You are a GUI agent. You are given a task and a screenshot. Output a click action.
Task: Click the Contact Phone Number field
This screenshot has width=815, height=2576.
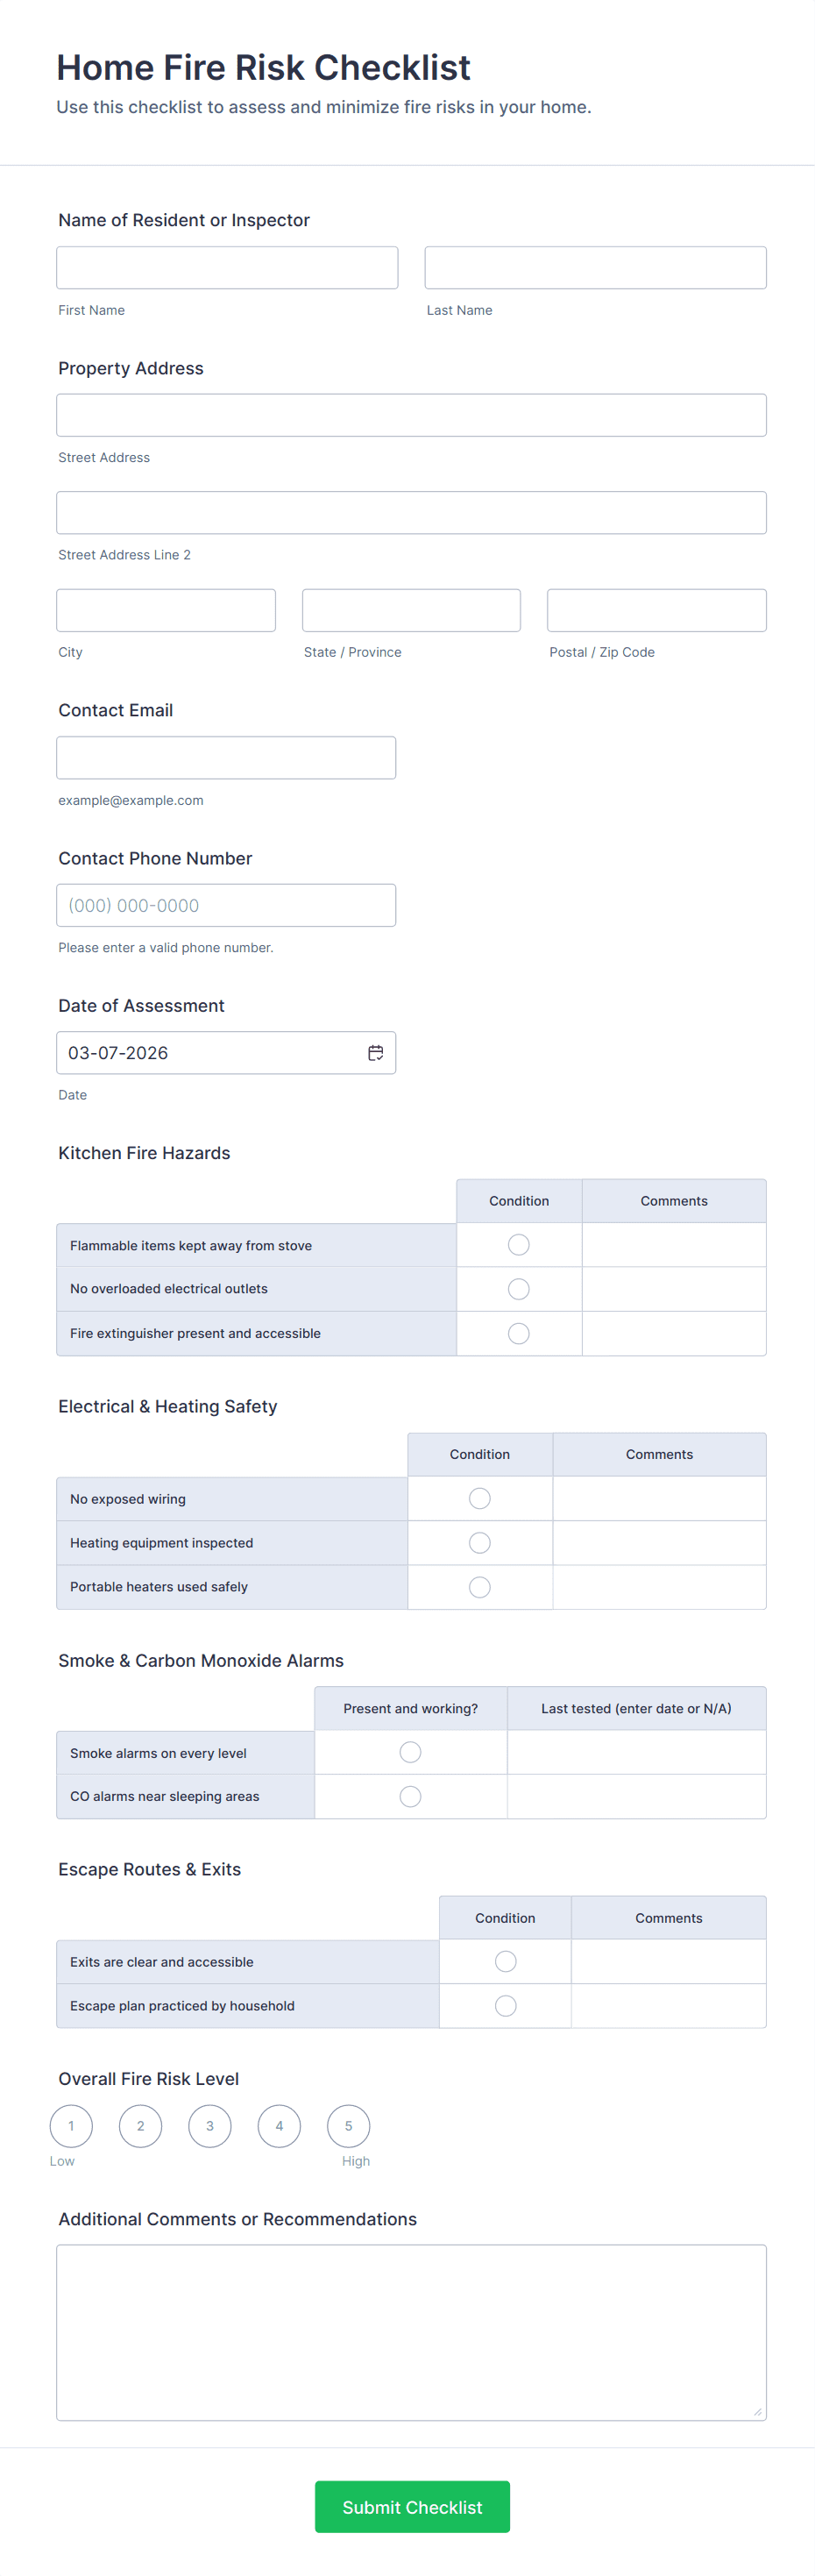click(x=226, y=905)
